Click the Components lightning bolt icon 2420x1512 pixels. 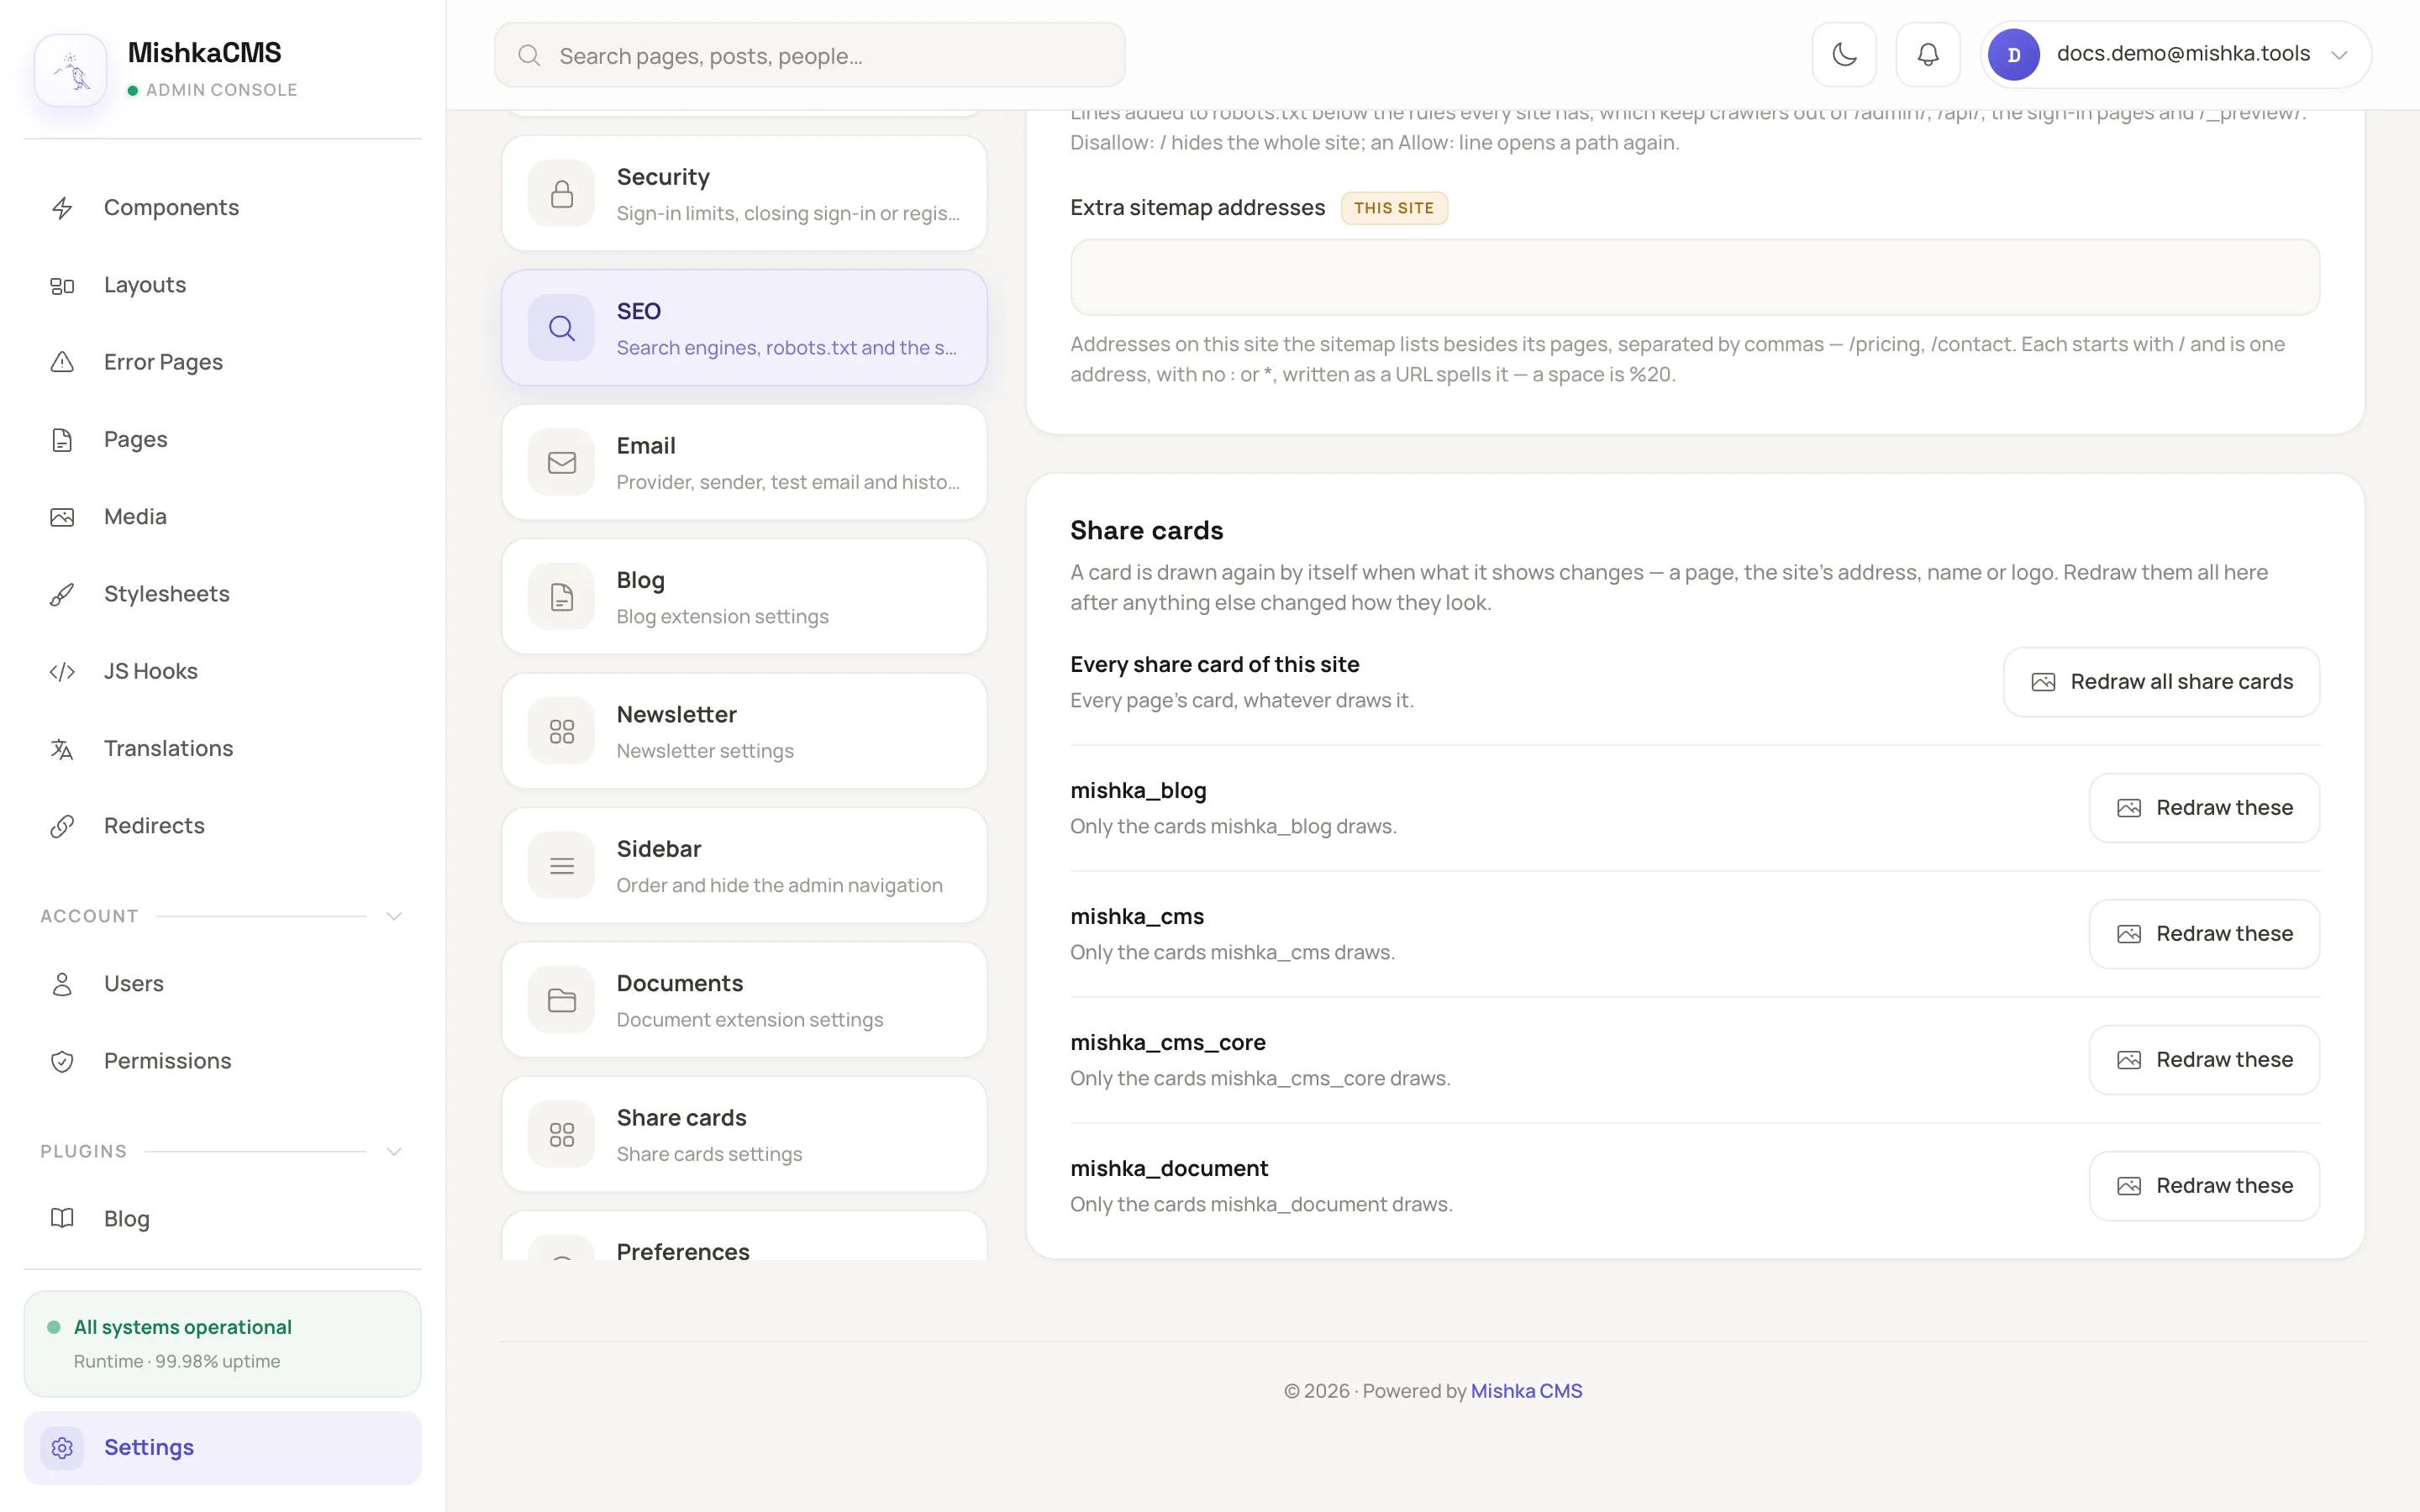point(62,207)
